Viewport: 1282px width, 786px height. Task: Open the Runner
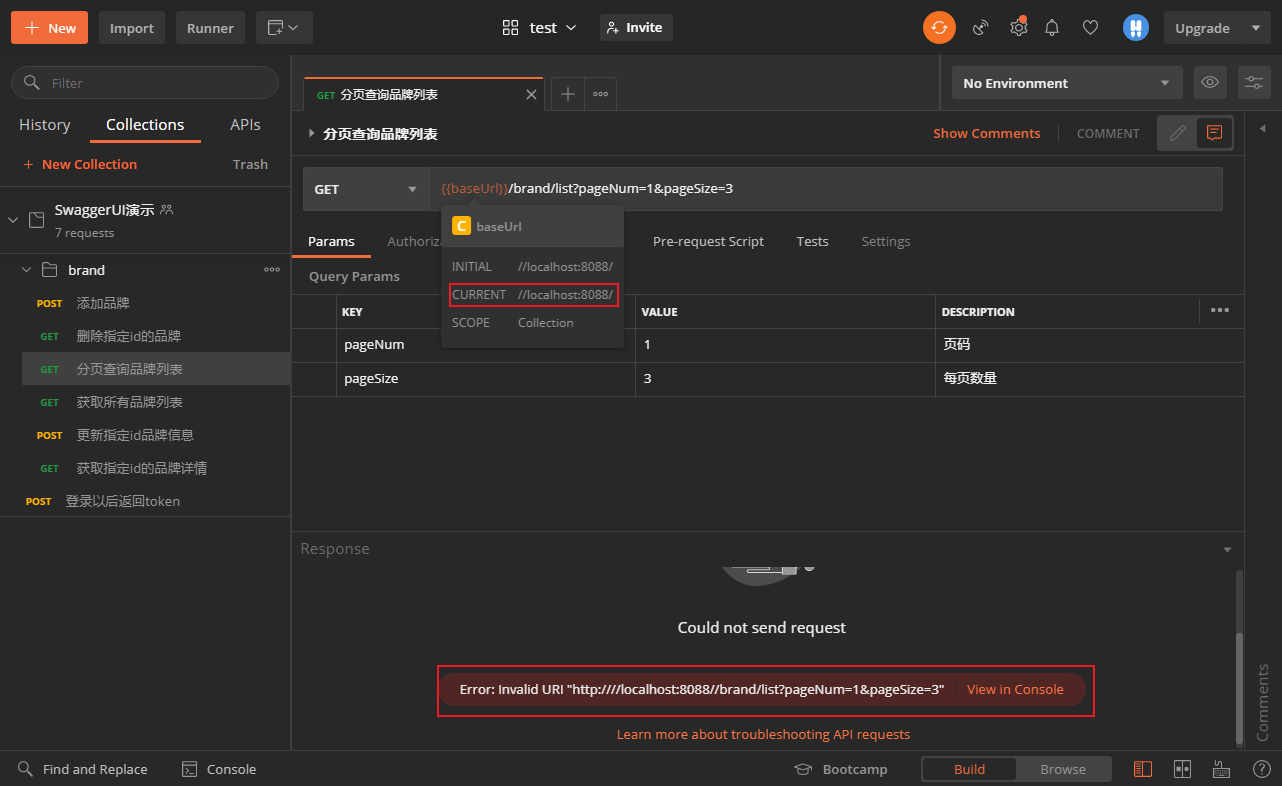pyautogui.click(x=211, y=28)
